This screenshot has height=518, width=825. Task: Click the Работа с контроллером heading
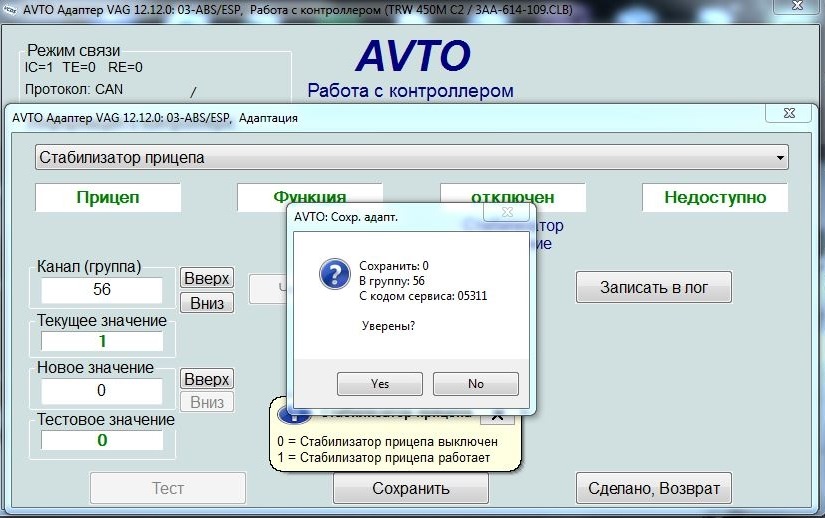410,90
